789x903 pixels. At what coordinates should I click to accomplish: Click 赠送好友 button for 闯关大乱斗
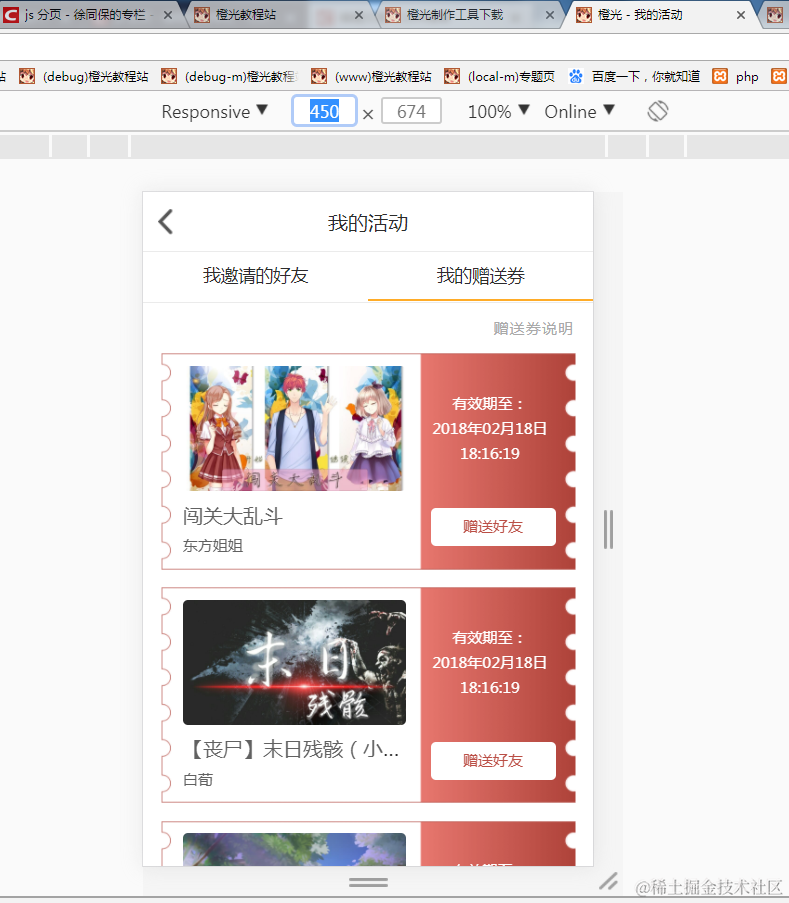click(x=493, y=526)
